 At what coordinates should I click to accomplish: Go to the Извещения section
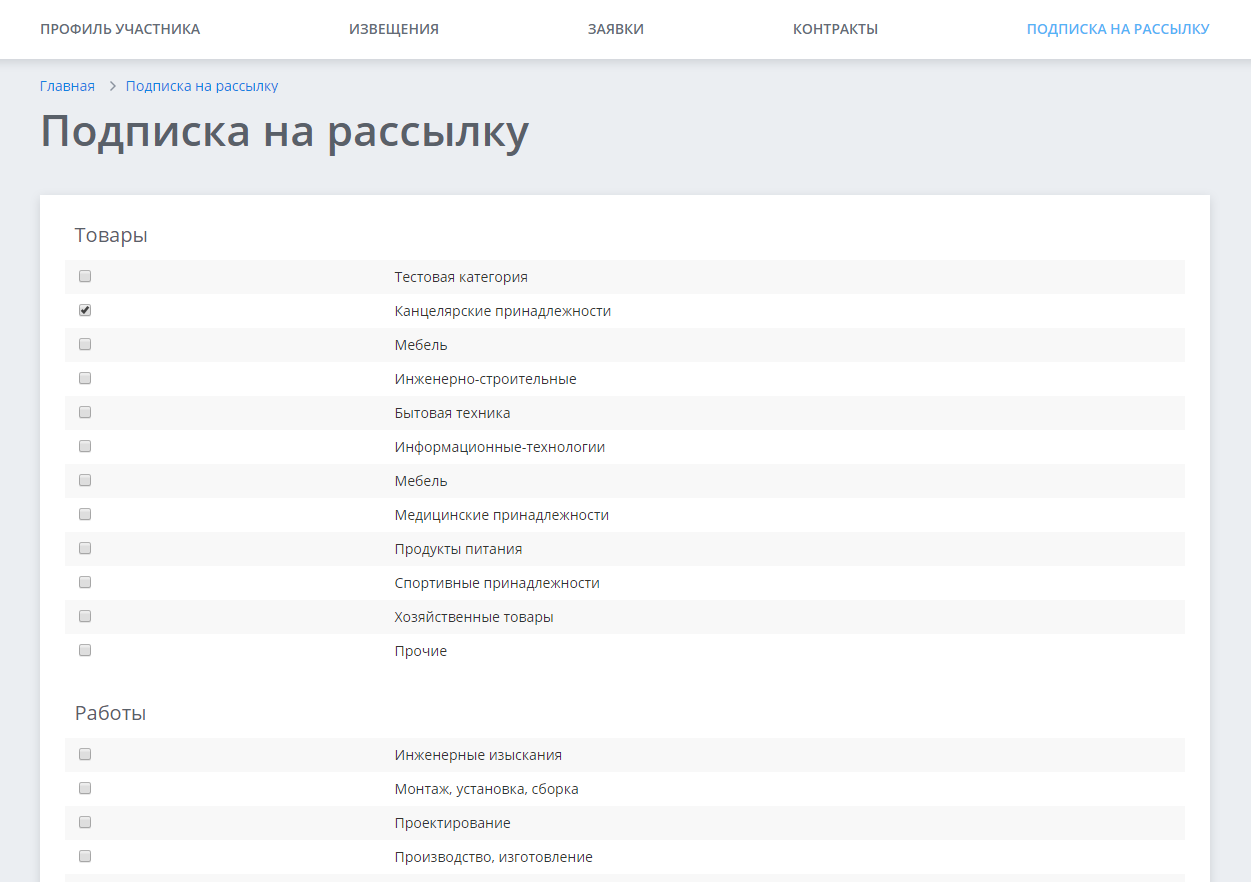click(x=393, y=29)
